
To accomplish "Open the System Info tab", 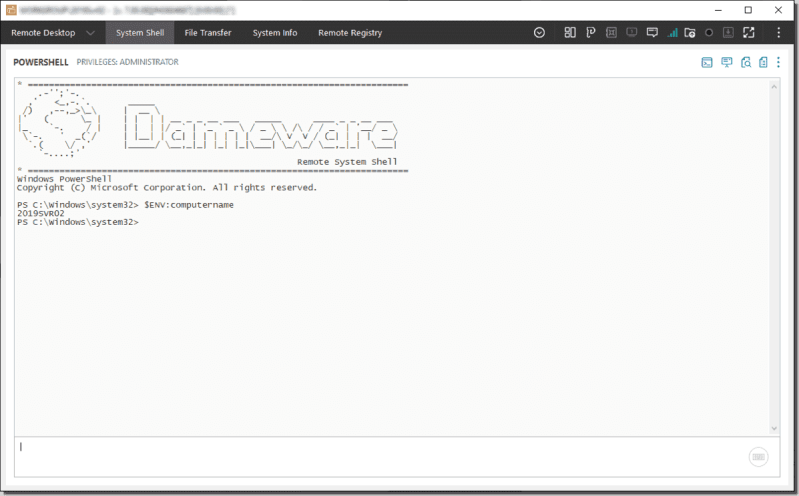I will 275,33.
